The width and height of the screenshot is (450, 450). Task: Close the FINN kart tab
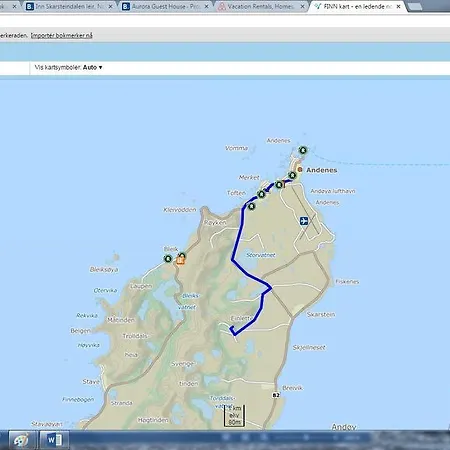click(398, 6)
